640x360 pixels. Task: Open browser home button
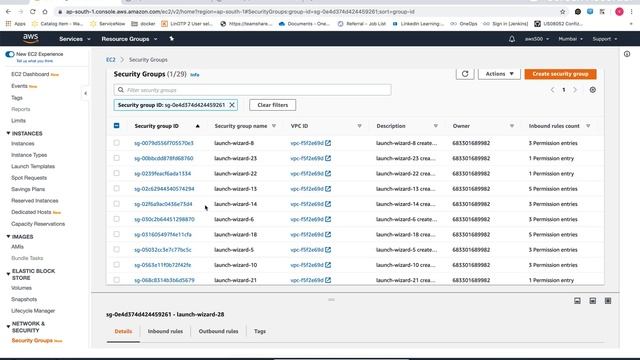click(45, 12)
